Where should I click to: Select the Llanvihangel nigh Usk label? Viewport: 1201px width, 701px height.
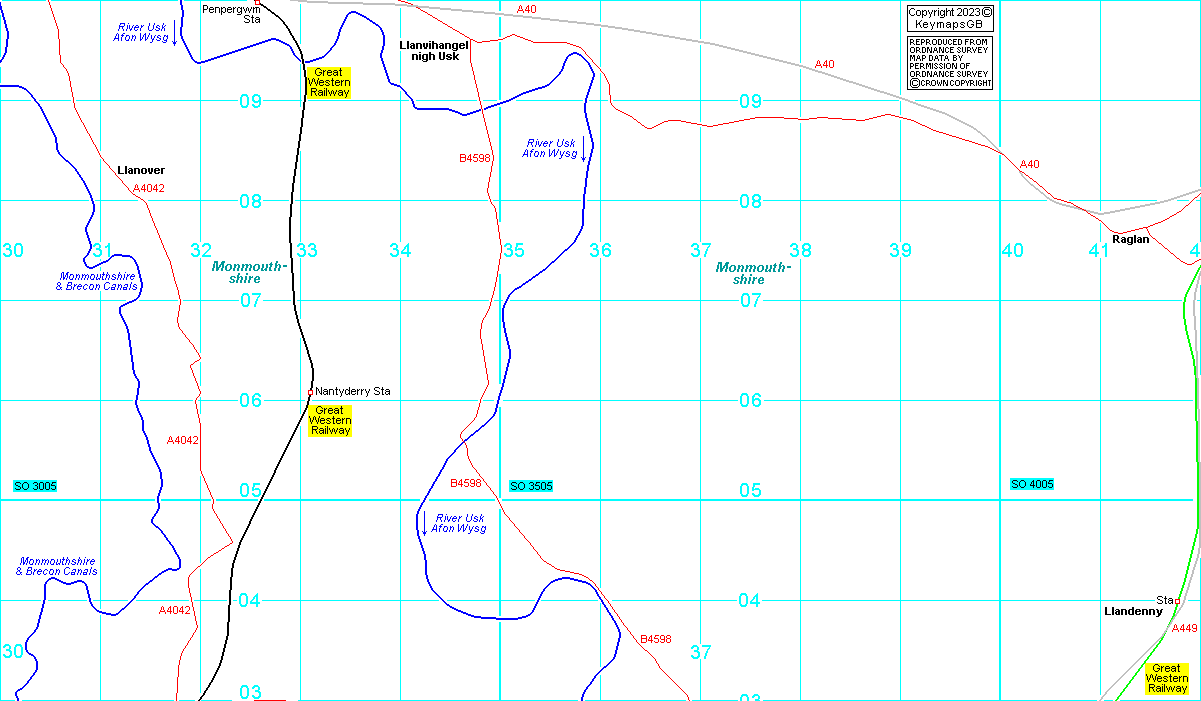434,51
